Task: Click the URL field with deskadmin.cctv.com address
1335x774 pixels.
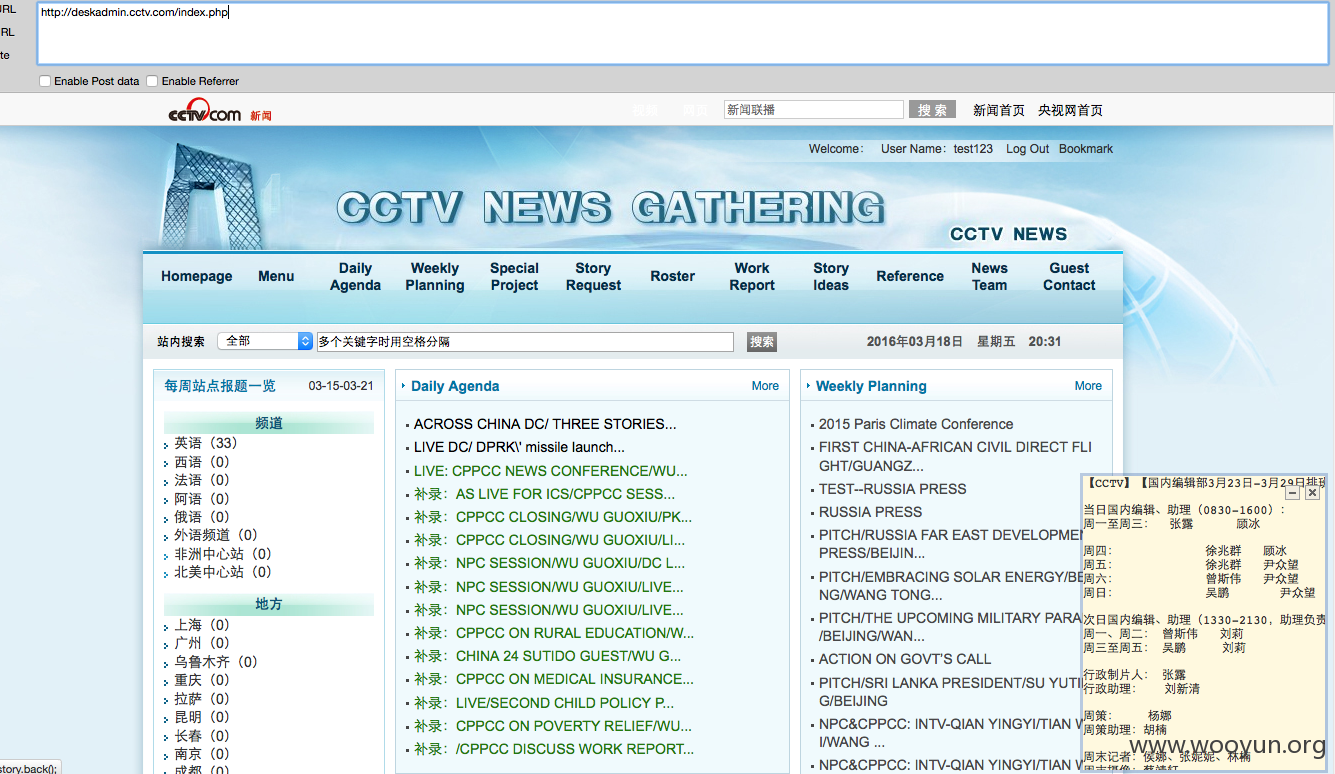Action: pos(683,33)
